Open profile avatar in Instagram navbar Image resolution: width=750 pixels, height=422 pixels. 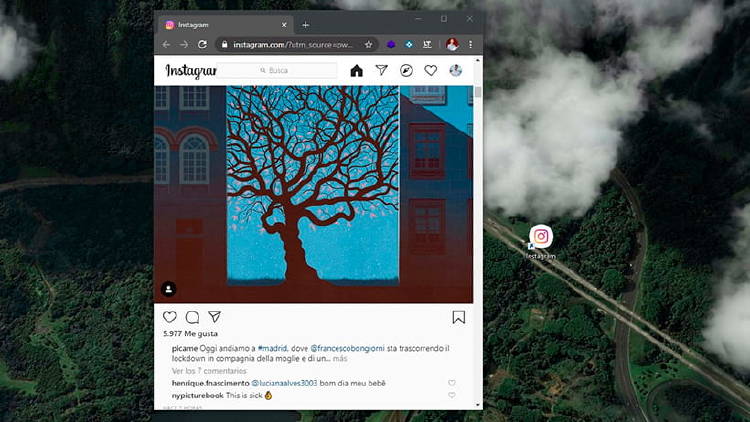456,71
